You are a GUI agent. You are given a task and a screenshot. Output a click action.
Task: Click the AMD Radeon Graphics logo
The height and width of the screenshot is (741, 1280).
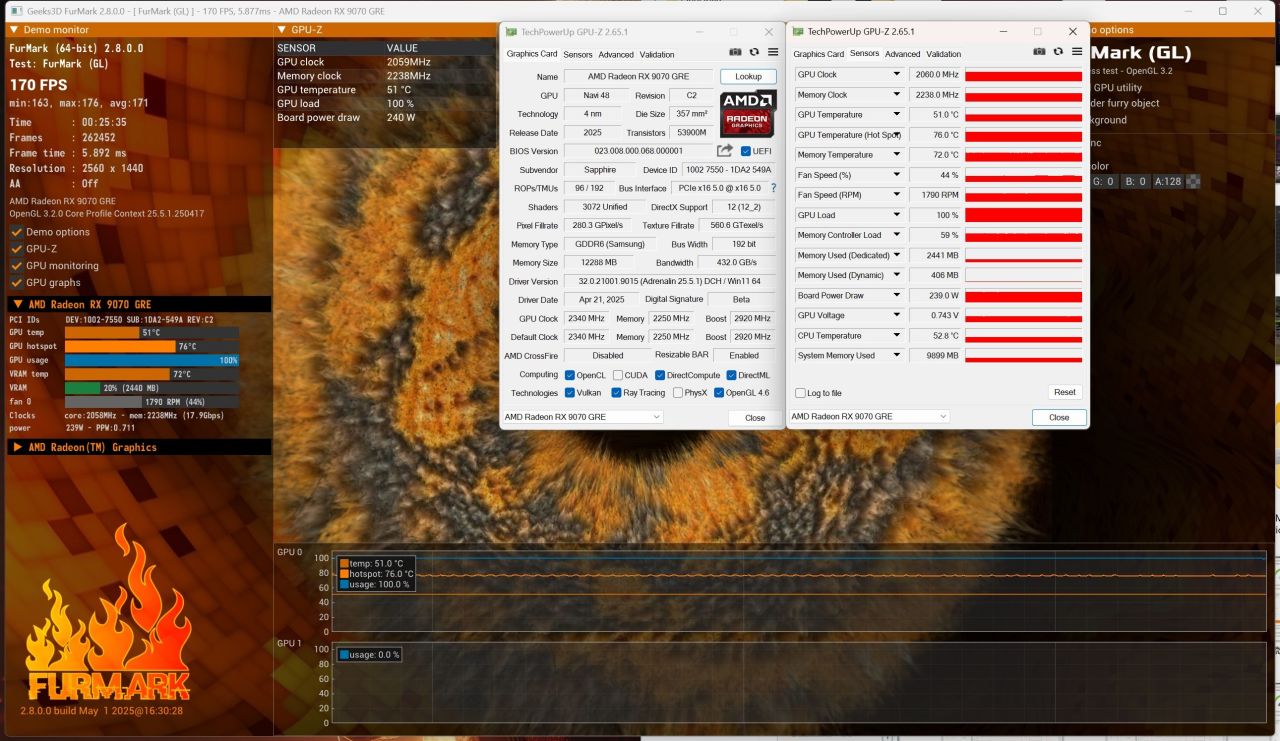748,114
